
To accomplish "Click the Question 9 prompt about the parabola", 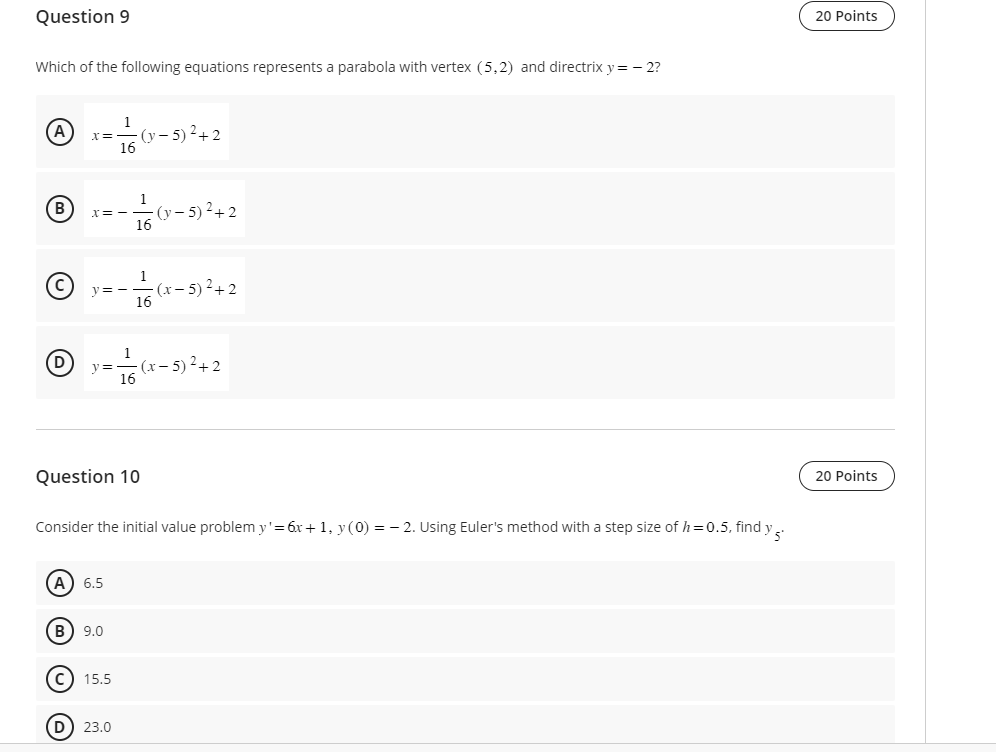I will 350,67.
